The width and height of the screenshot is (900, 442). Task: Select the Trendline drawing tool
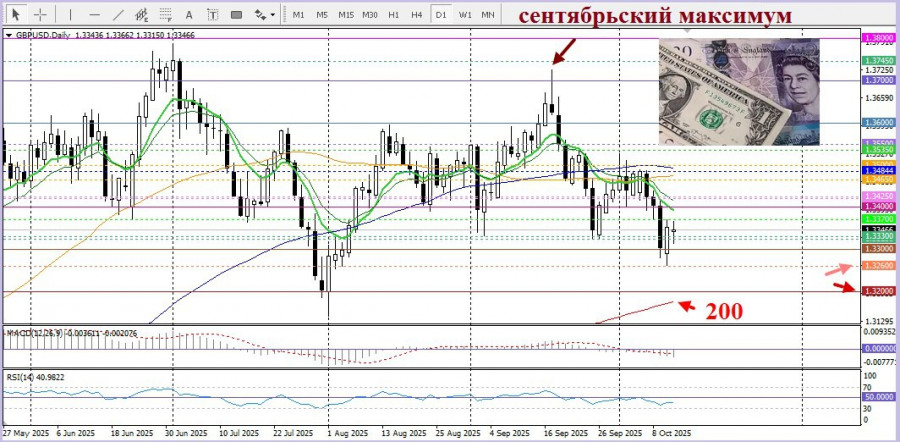point(118,14)
